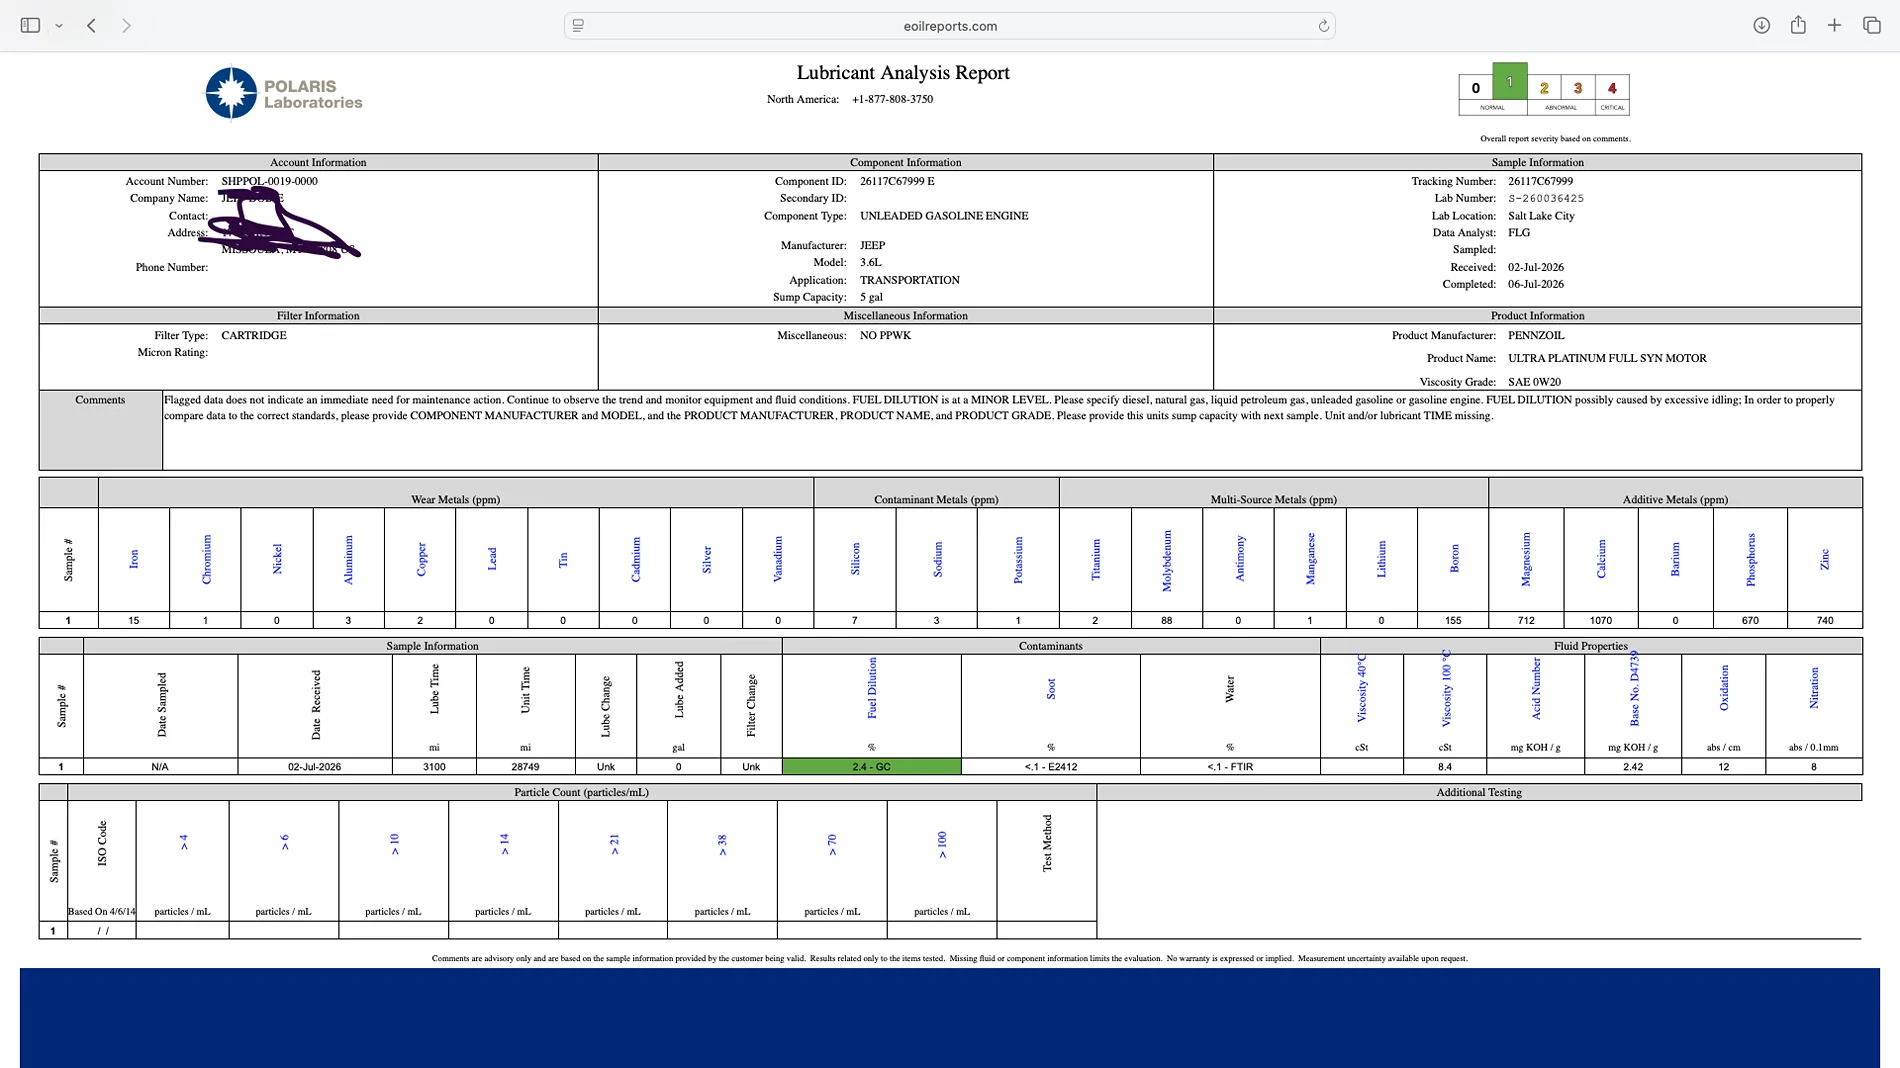Viewport: 1900px width, 1068px height.
Task: Open the Calcium column header link
Action: point(1600,559)
